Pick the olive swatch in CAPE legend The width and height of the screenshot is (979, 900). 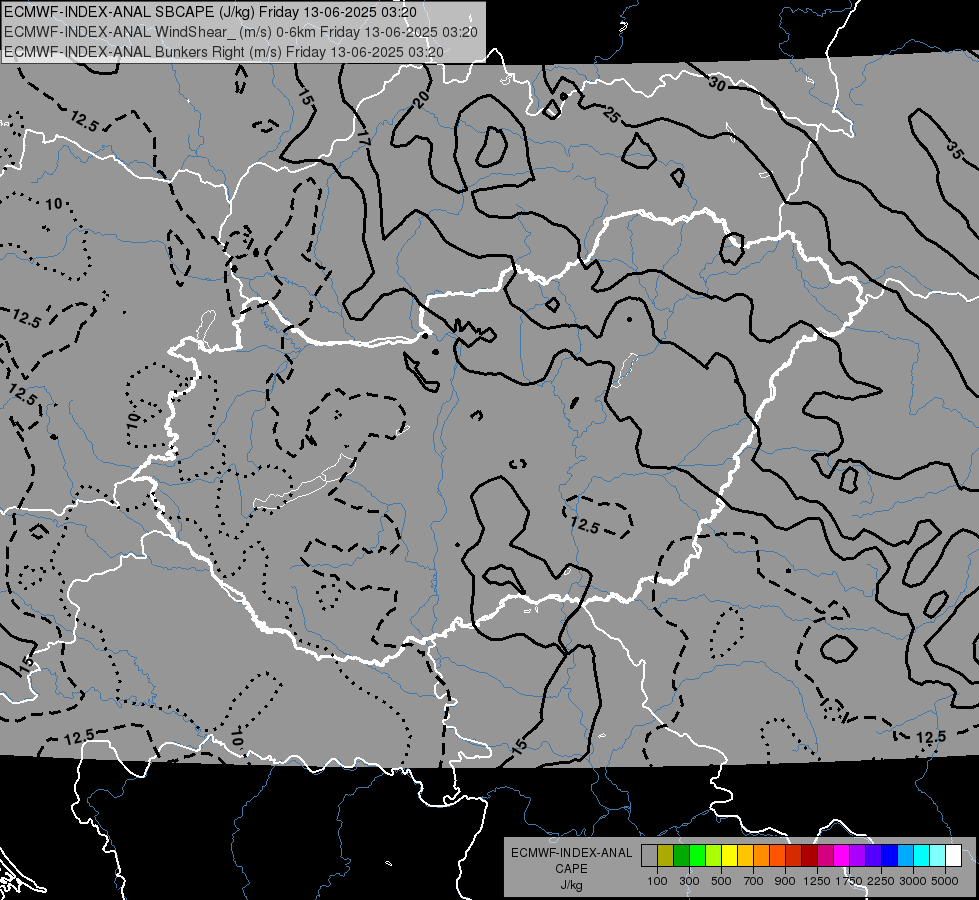pos(666,855)
